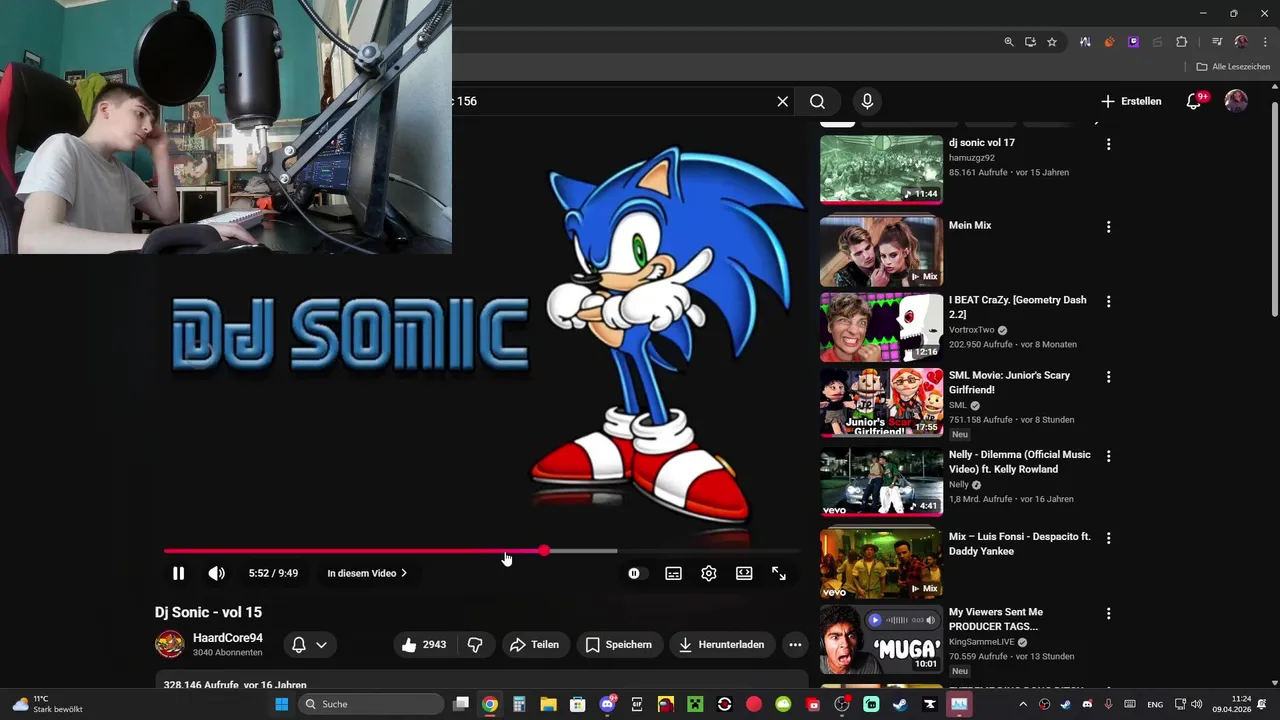Open options menu for the Nelly - Dilemma video
The height and width of the screenshot is (720, 1280).
click(x=1108, y=455)
